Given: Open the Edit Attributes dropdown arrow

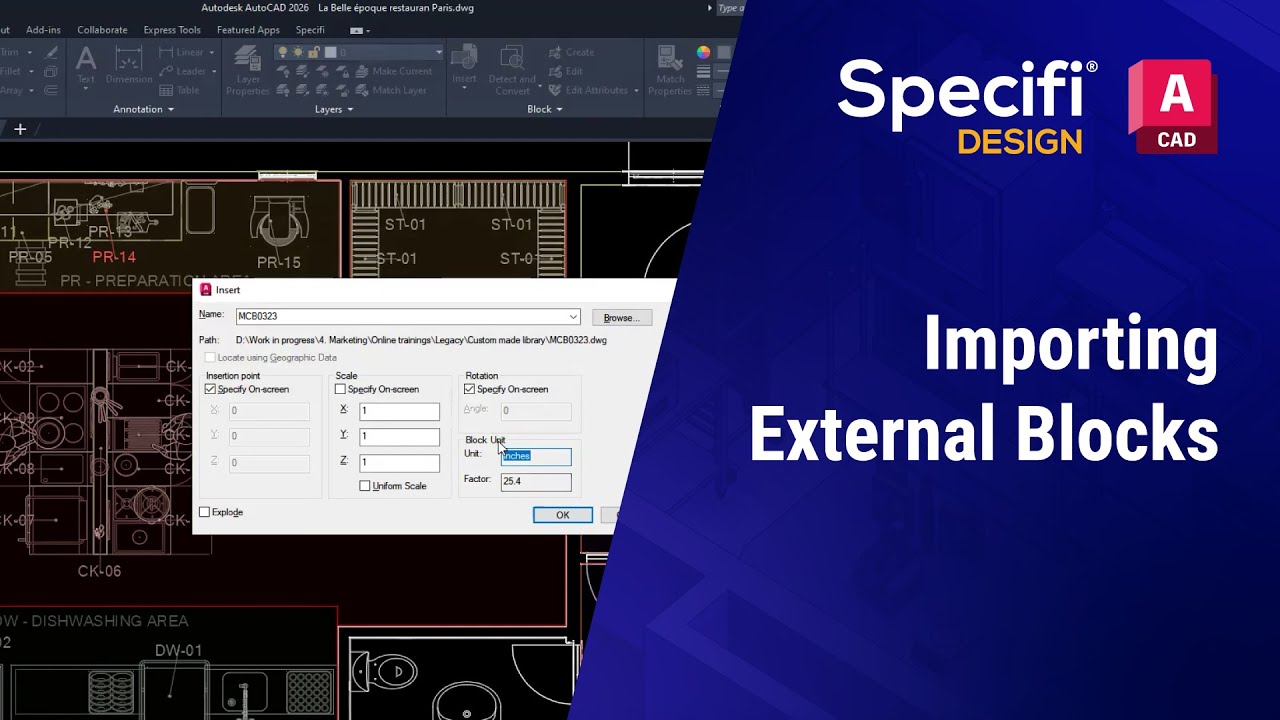Looking at the screenshot, I should [x=636, y=90].
